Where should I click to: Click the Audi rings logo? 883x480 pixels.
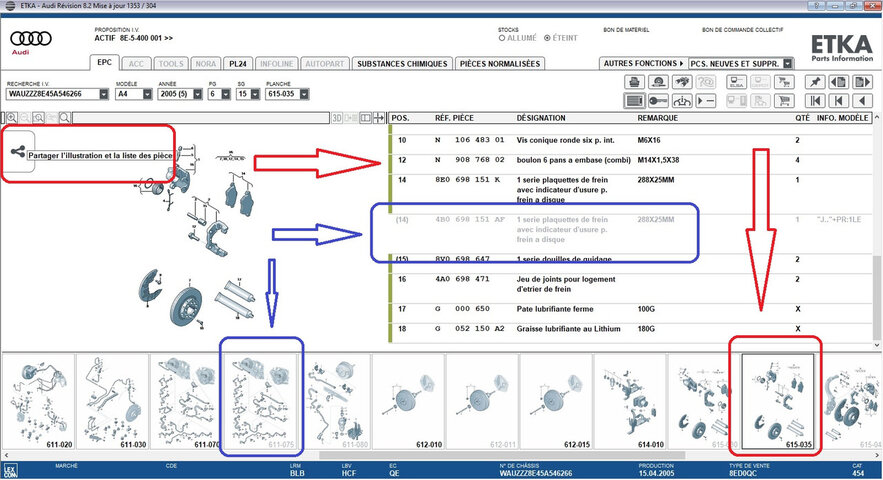(31, 38)
